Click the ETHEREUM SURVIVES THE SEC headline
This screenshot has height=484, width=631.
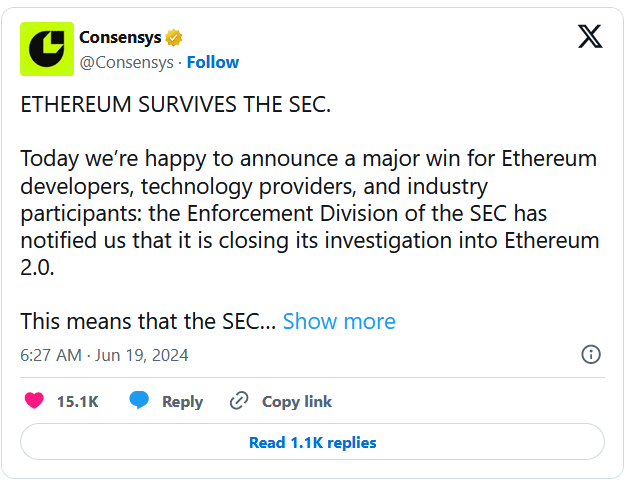175,105
